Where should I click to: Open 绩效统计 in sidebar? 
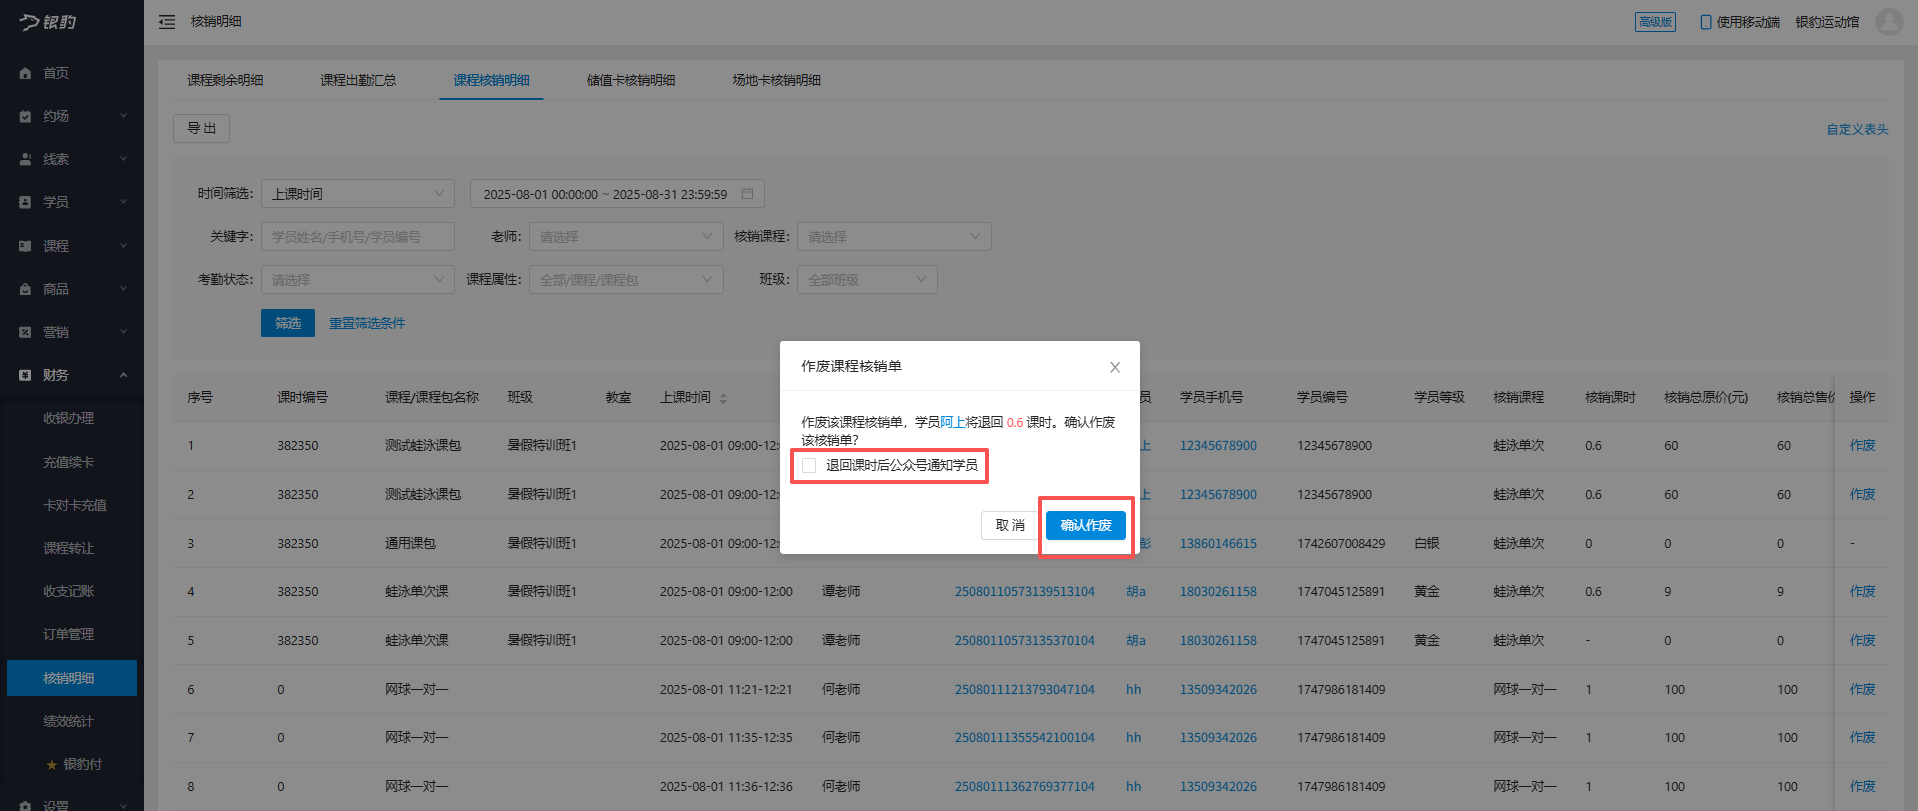tap(68, 721)
